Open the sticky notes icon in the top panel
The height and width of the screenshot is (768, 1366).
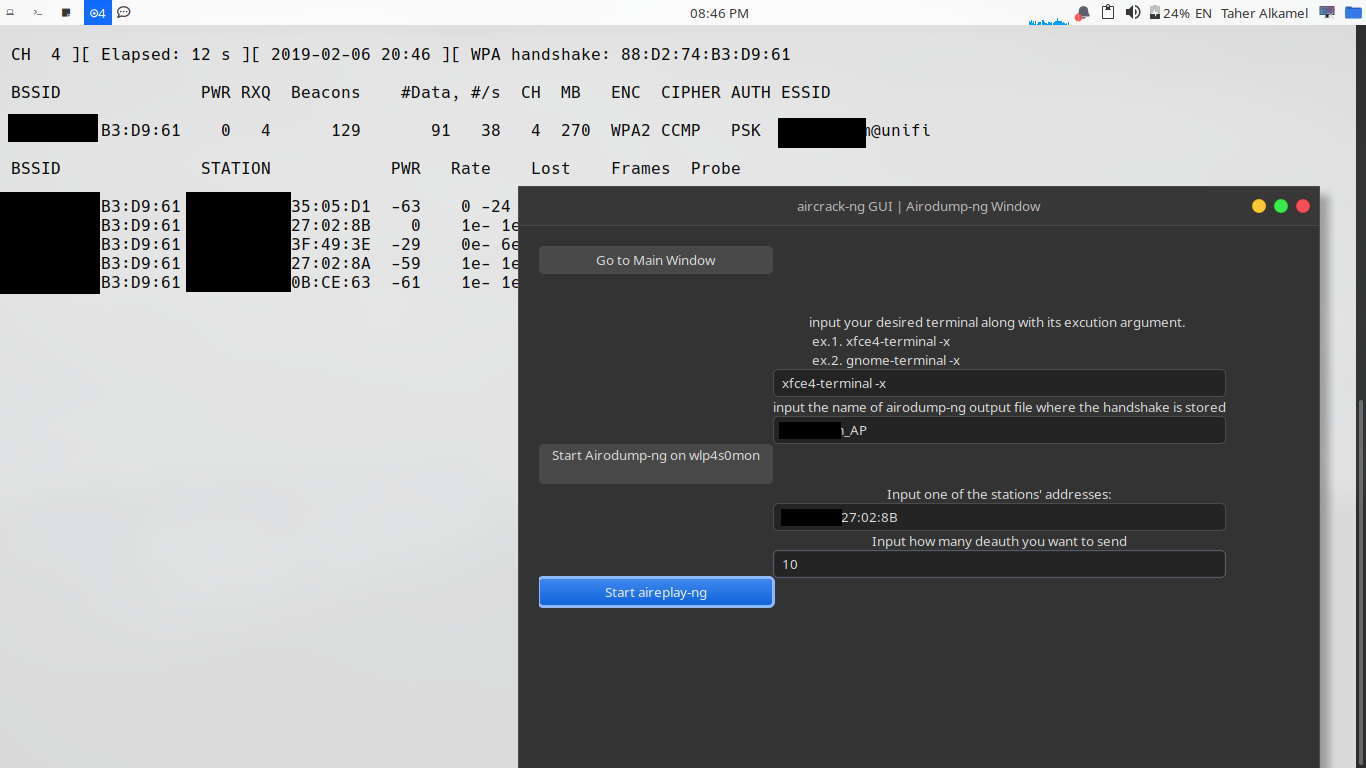tap(66, 13)
